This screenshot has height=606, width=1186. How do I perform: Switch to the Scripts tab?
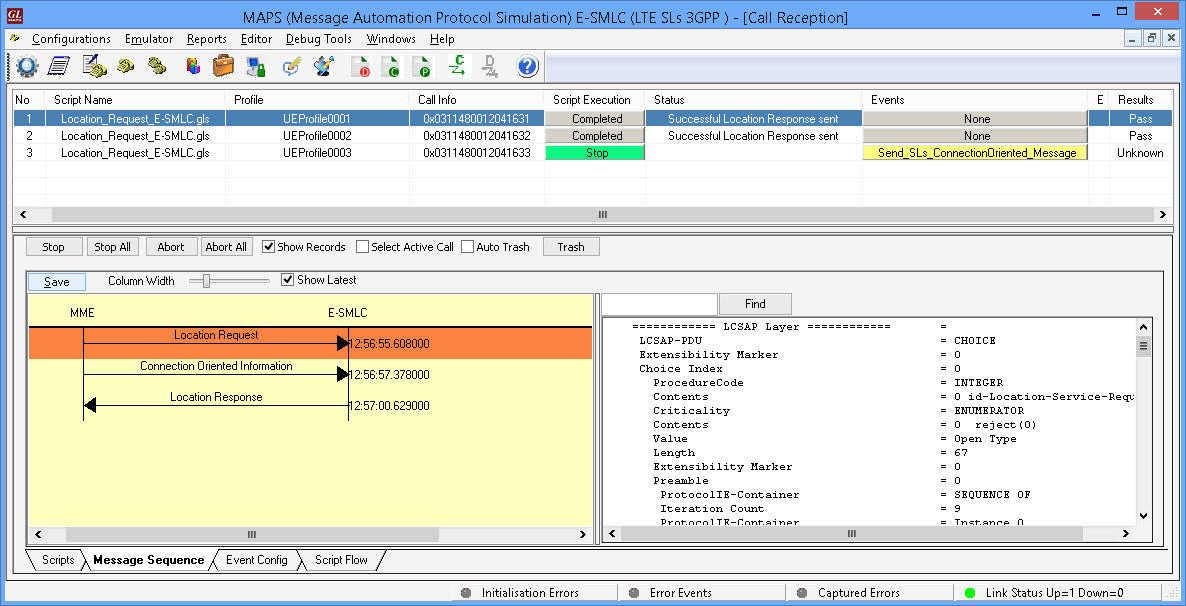[x=57, y=560]
